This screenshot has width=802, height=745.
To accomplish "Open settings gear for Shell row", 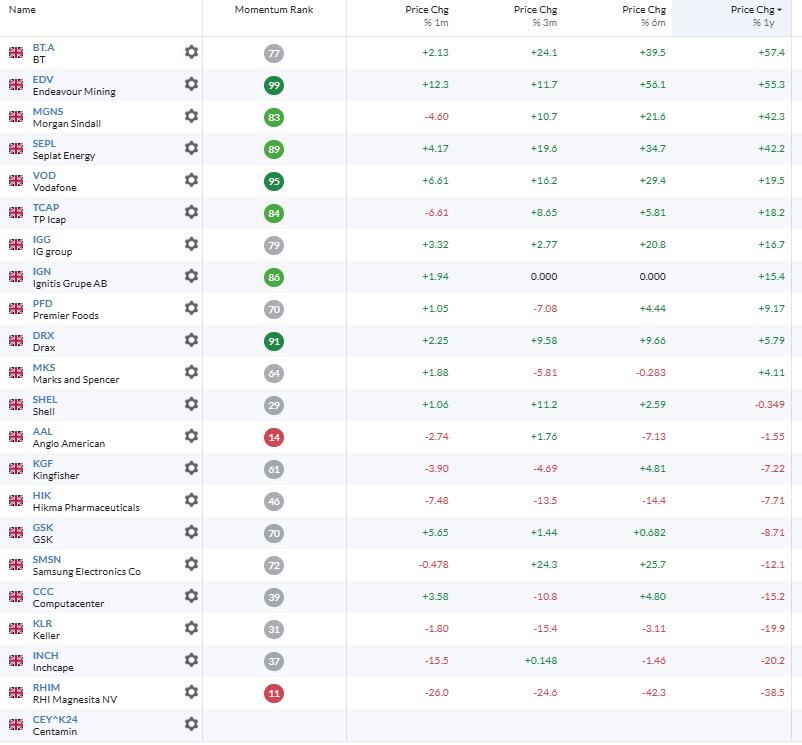I will [x=191, y=404].
